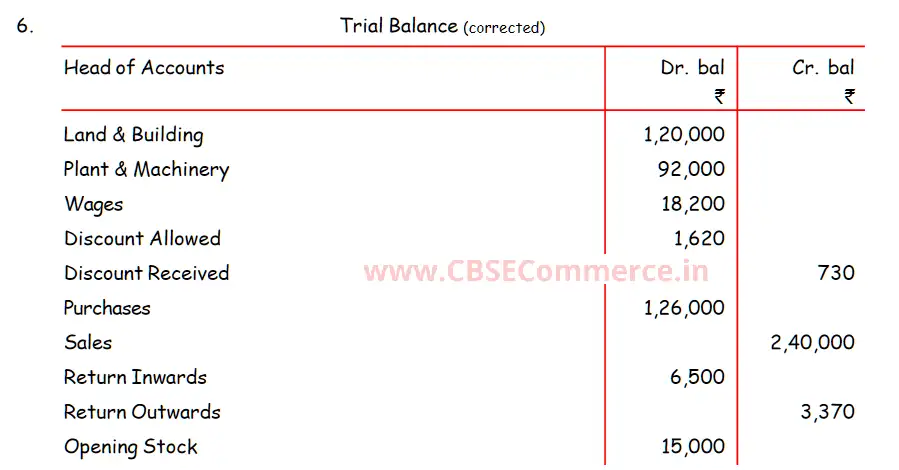Click the question number 6
The height and width of the screenshot is (470, 899).
click(25, 27)
